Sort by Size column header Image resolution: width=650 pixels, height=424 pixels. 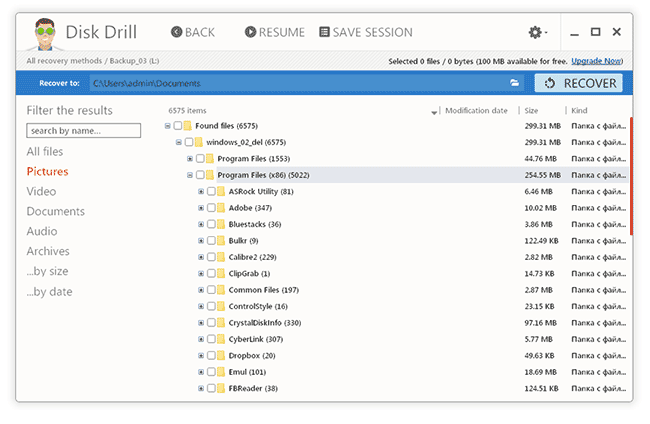[x=531, y=110]
